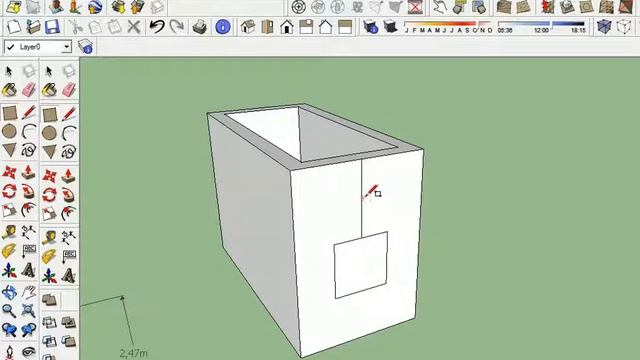Undo the last action
Screen dimensions: 640x360
(156, 27)
